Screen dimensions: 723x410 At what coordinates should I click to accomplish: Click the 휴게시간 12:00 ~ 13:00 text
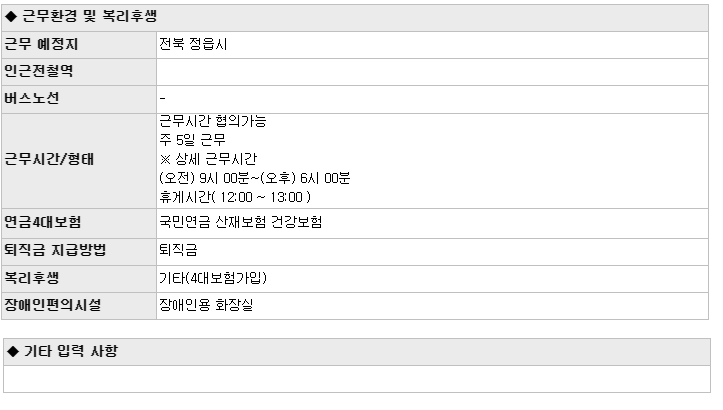(x=235, y=197)
